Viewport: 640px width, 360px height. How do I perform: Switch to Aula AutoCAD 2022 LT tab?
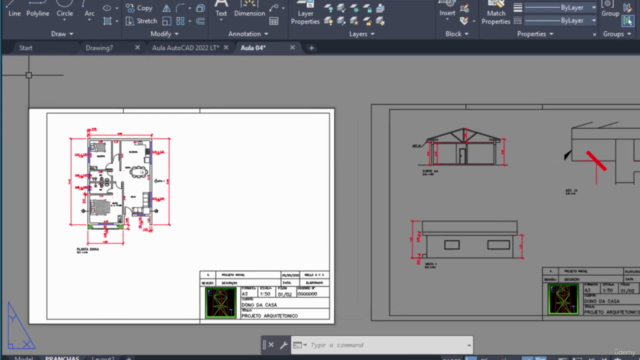tap(185, 48)
